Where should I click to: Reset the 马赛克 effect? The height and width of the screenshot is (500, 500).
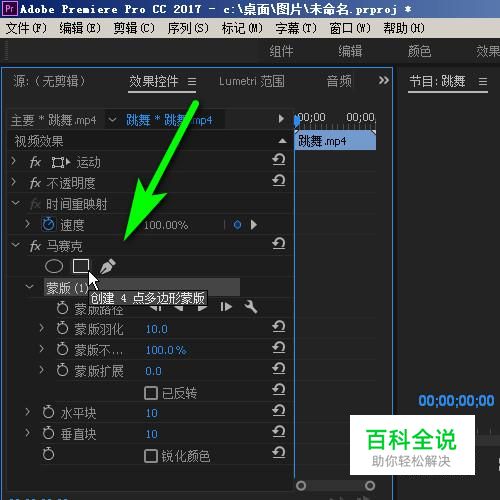pyautogui.click(x=279, y=243)
